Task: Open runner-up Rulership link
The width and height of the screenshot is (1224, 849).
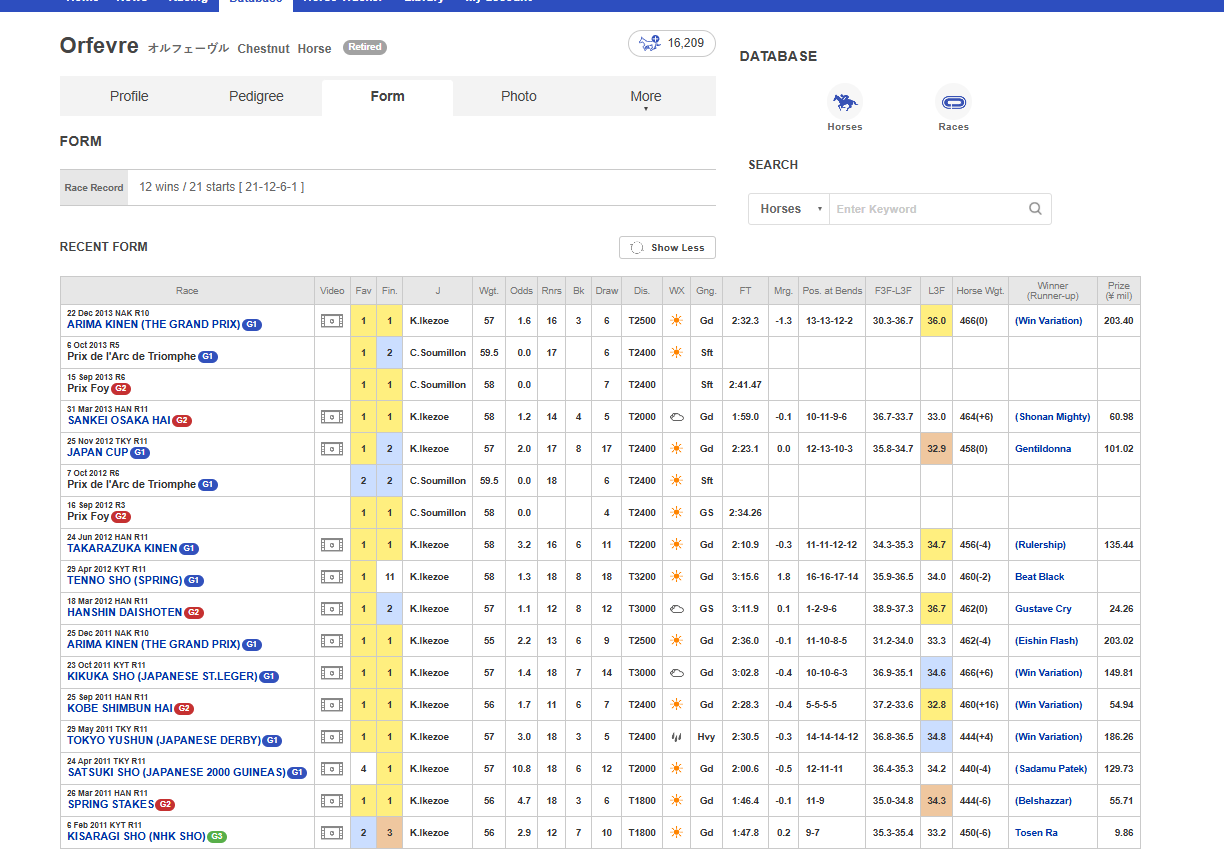Action: [1040, 545]
